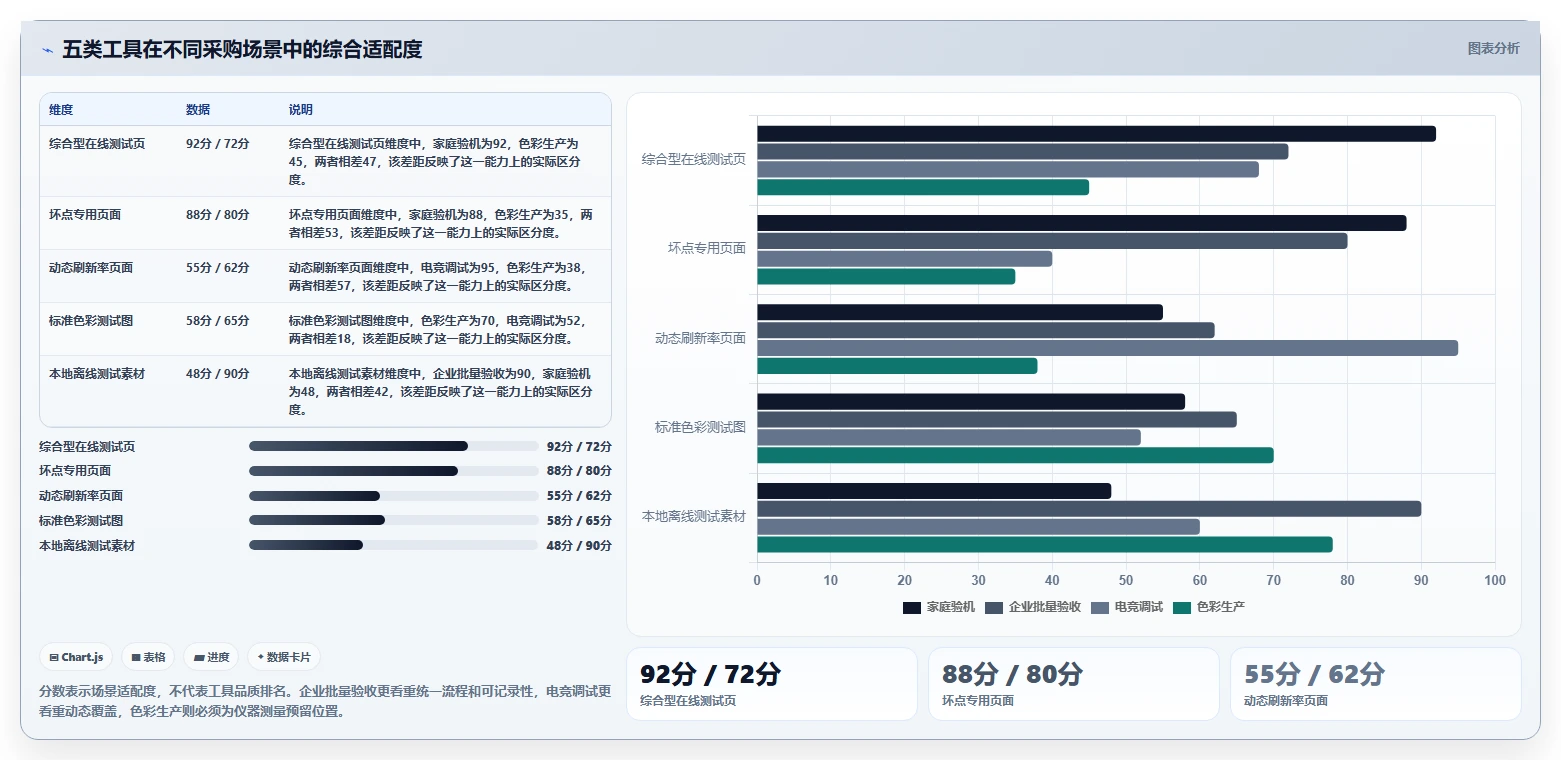Click the 本地离线测试素材 progress bar
The image size is (1561, 760).
(x=394, y=545)
